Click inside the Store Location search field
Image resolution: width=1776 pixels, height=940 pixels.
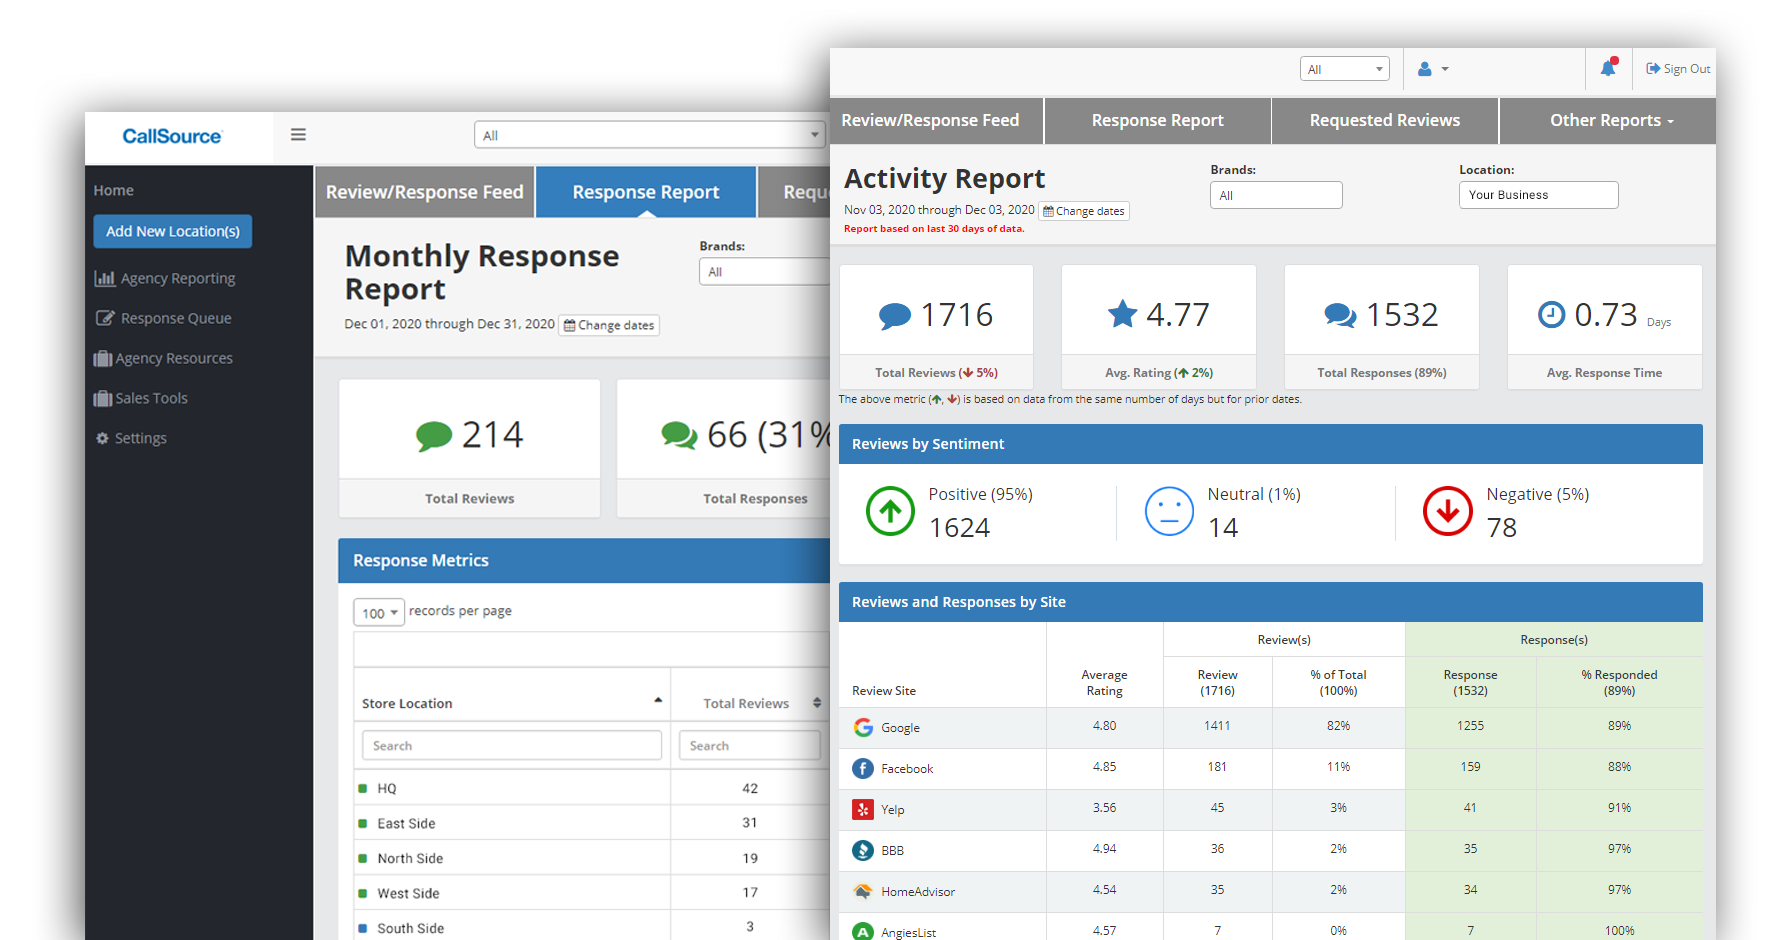click(511, 745)
